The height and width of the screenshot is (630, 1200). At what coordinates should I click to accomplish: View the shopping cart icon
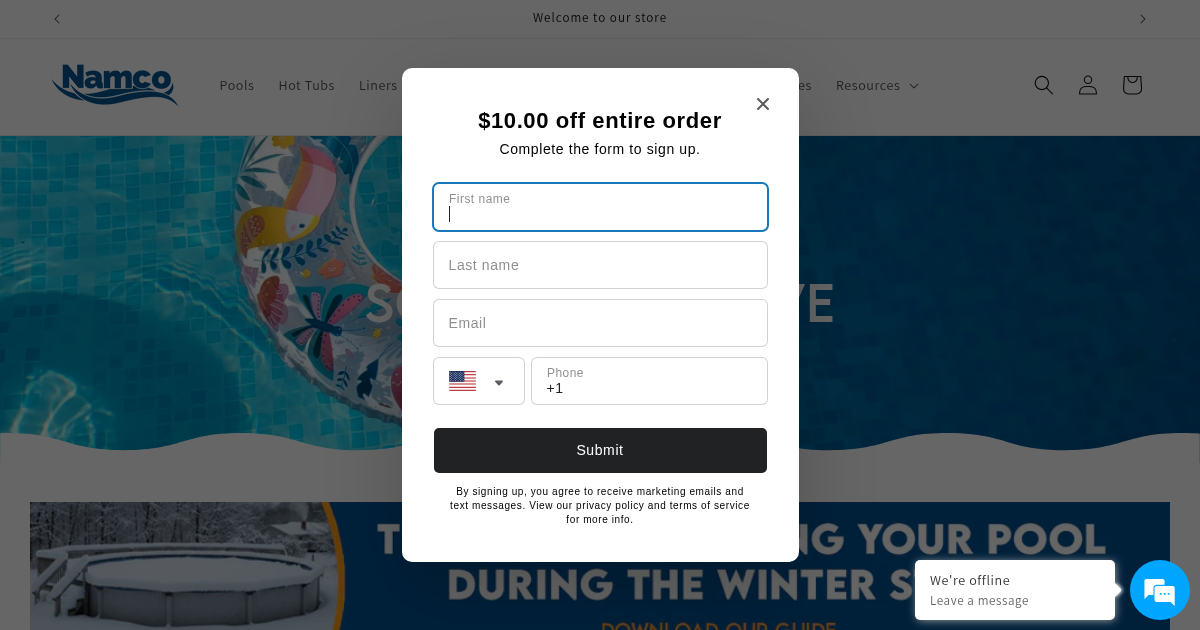(x=1132, y=85)
